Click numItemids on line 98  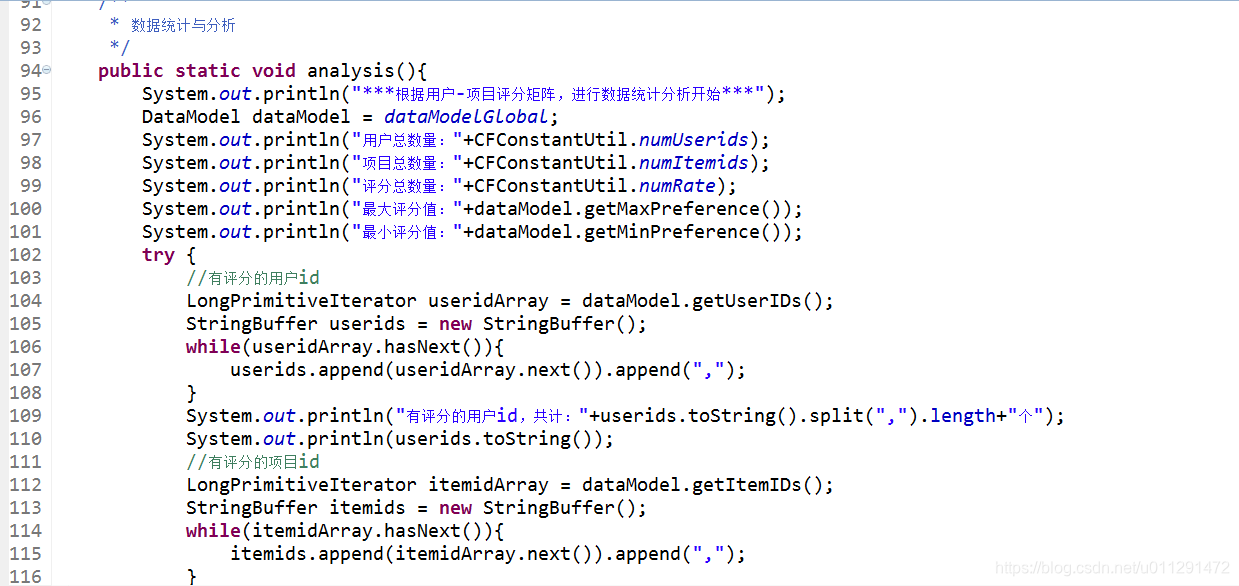click(x=695, y=163)
